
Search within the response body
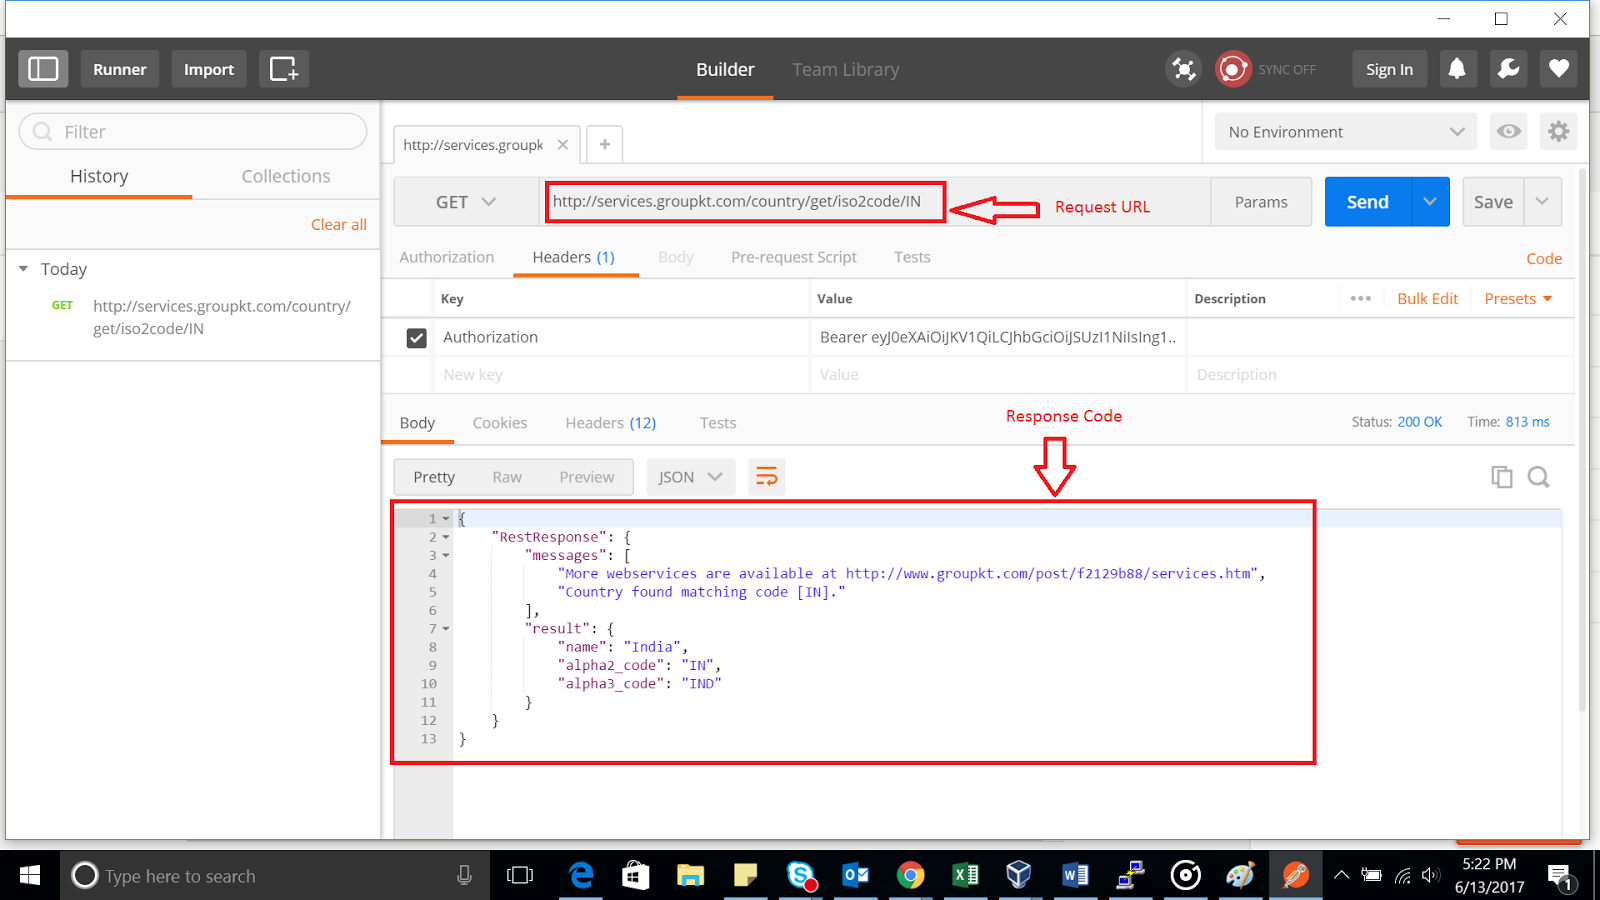click(1539, 477)
